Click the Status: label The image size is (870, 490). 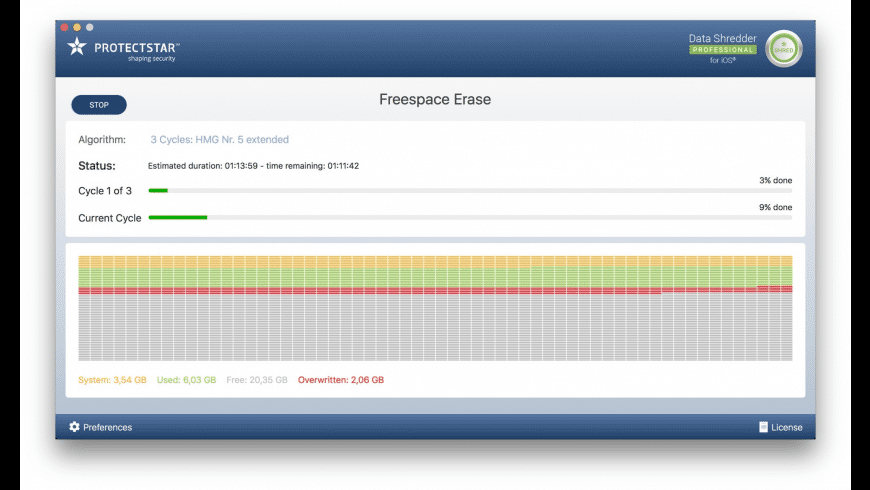click(x=97, y=166)
